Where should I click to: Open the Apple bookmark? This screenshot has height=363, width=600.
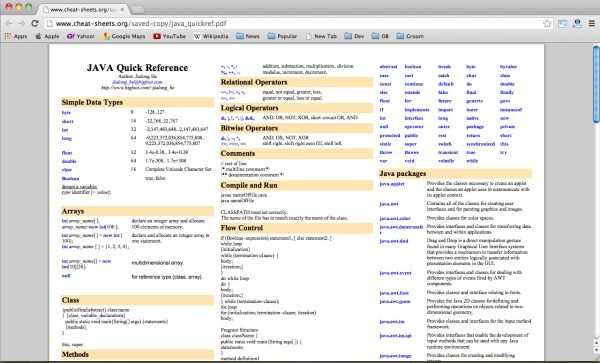(x=47, y=36)
